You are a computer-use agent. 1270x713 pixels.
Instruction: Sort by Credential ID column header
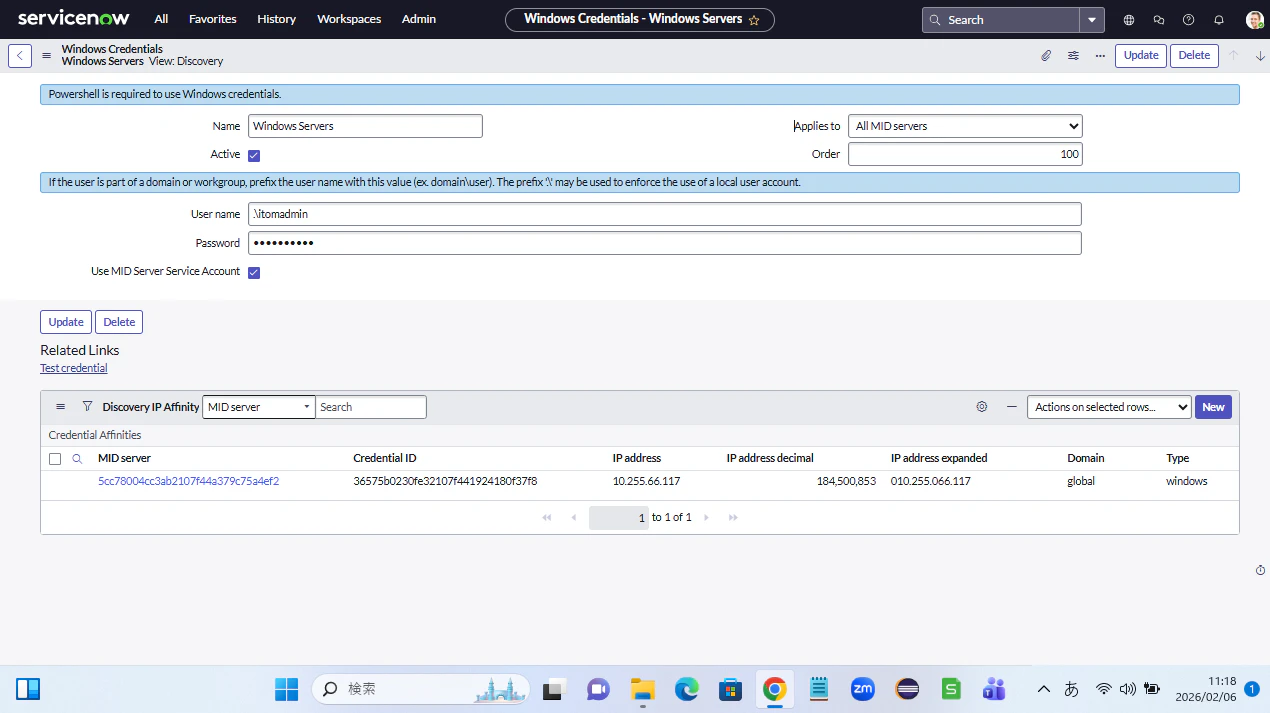click(x=385, y=458)
